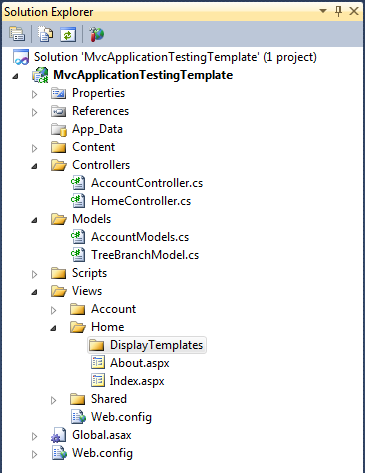Collapse the Controllers folder
The height and width of the screenshot is (473, 365).
[34, 166]
